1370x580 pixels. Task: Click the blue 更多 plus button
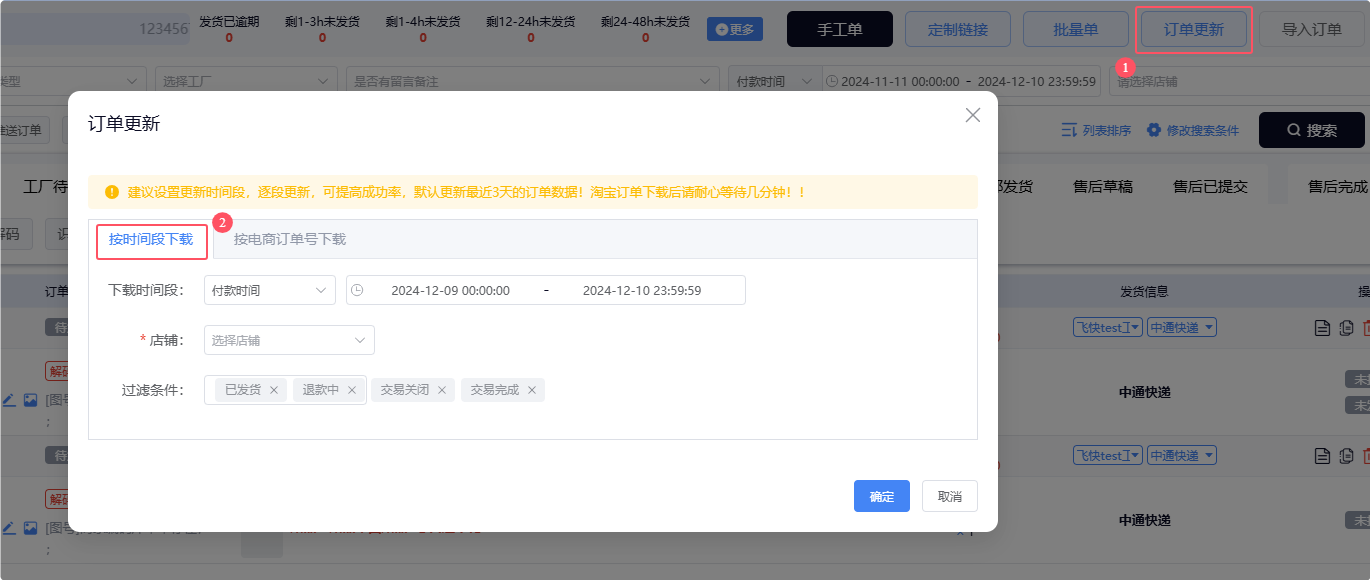(x=734, y=29)
